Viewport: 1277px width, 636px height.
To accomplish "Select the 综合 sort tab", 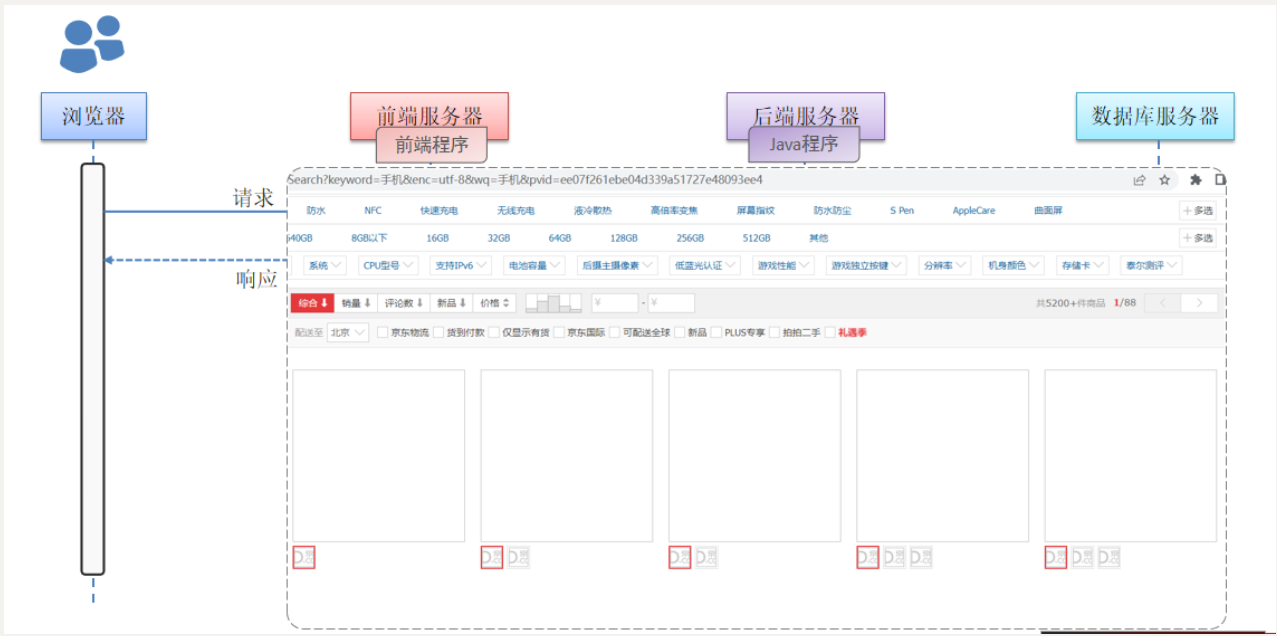I will 312,303.
